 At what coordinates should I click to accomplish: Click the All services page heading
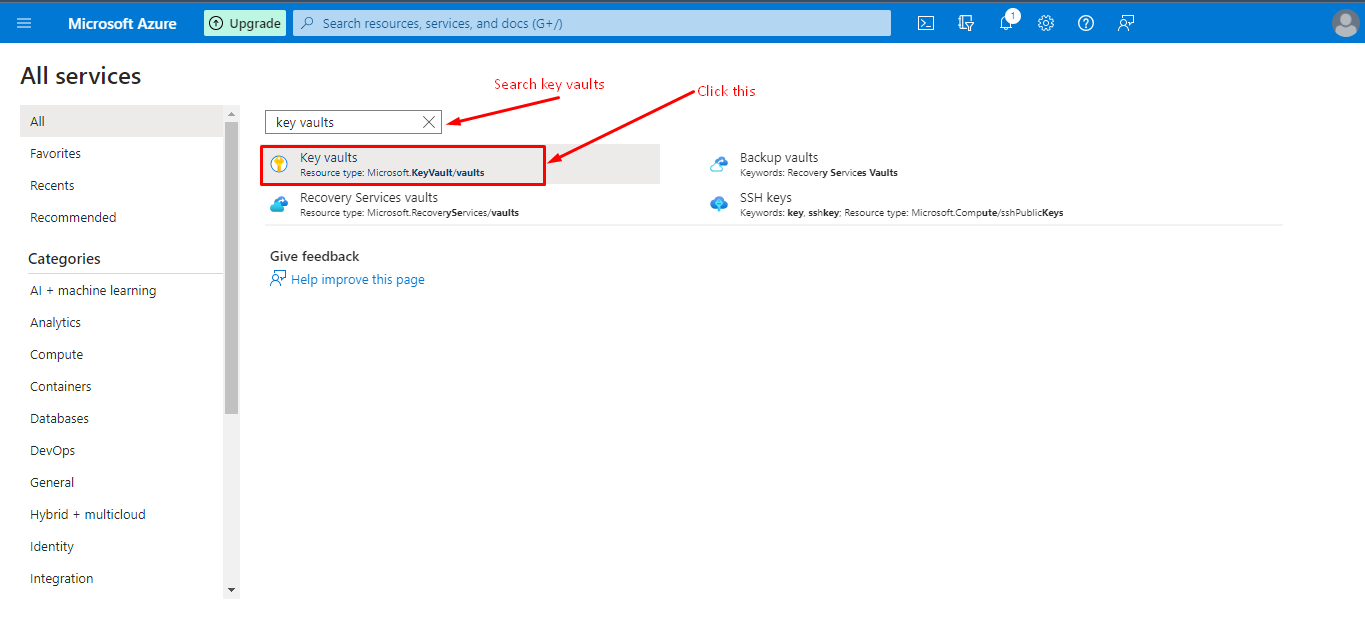coord(81,76)
